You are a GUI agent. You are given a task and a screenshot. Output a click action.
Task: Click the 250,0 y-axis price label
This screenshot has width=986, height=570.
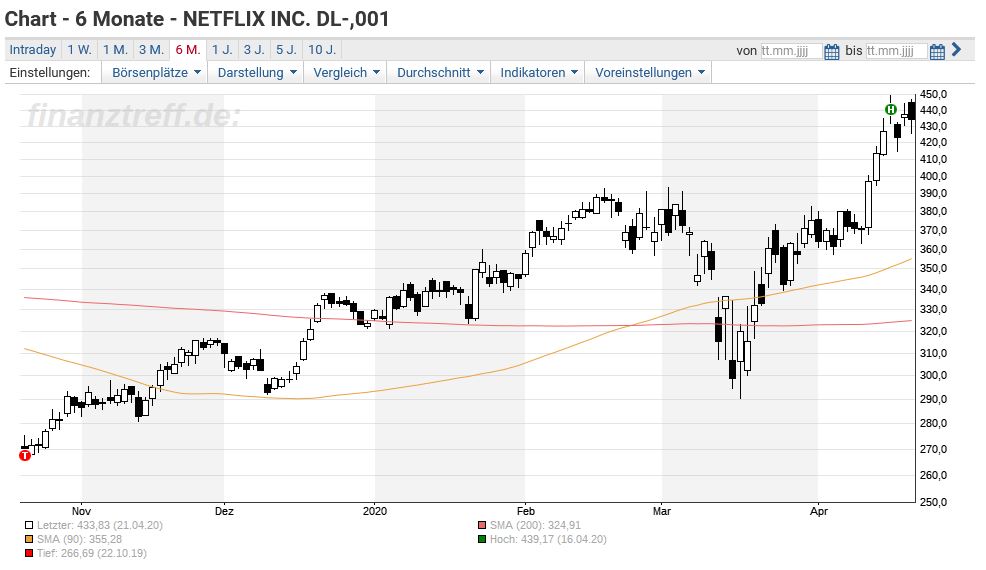933,502
